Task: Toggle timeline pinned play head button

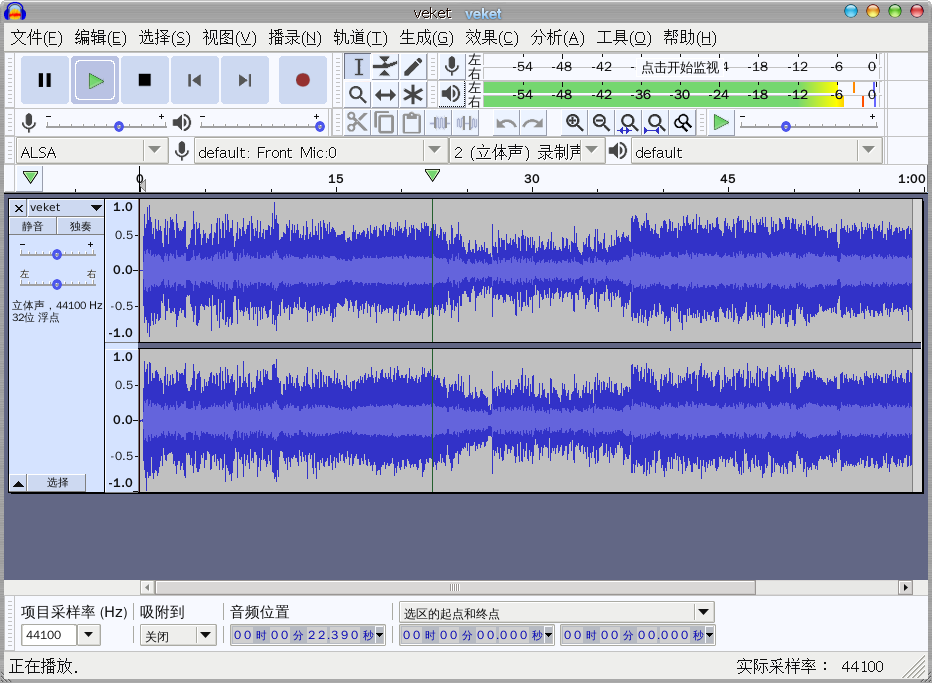Action: coord(30,177)
